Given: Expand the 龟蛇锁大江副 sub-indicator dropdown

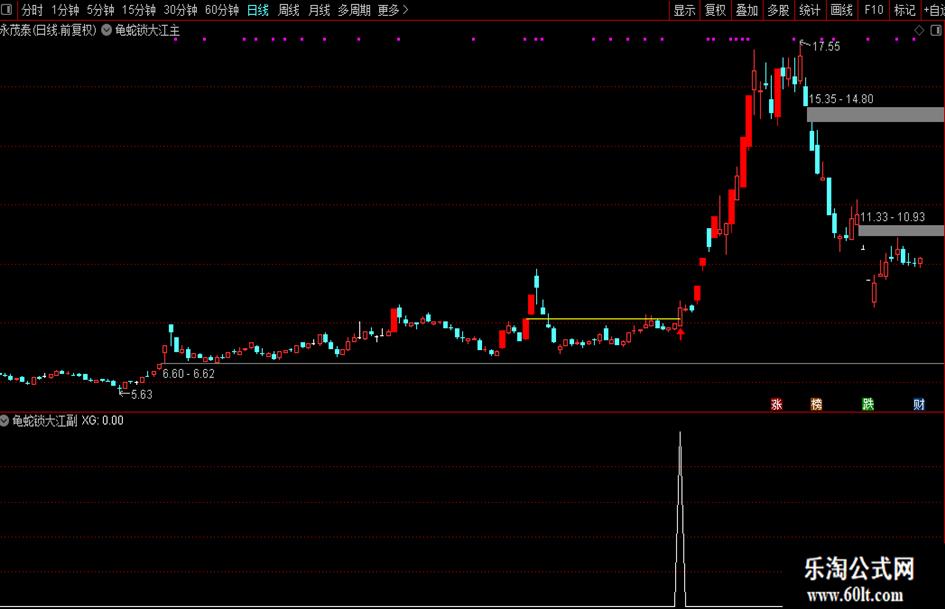Looking at the screenshot, I should [x=4, y=420].
